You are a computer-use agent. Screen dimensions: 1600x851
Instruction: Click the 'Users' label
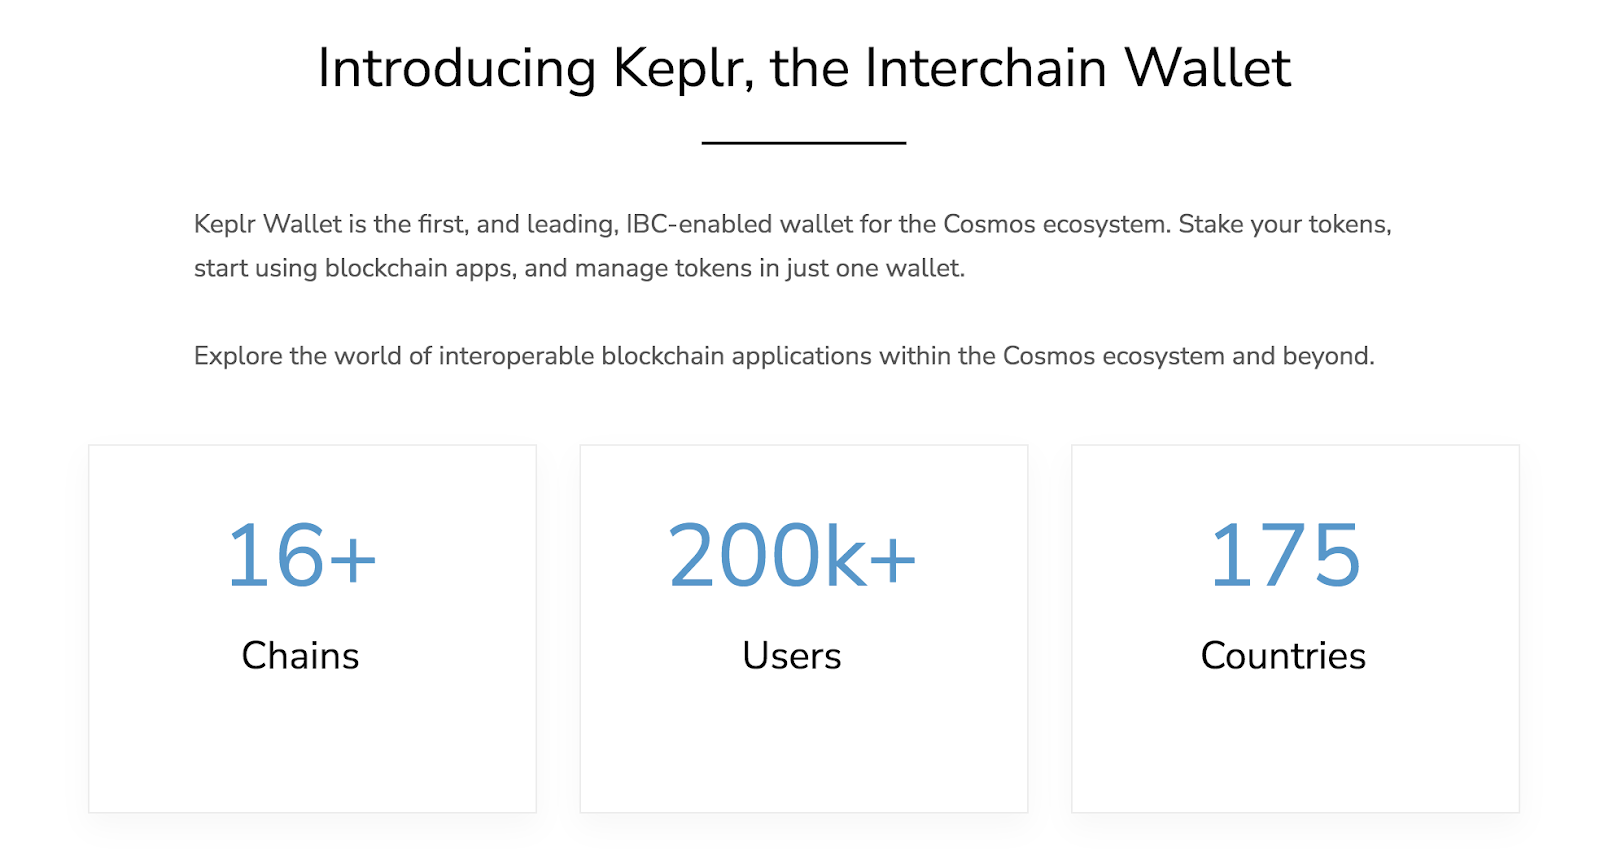pyautogui.click(x=791, y=656)
